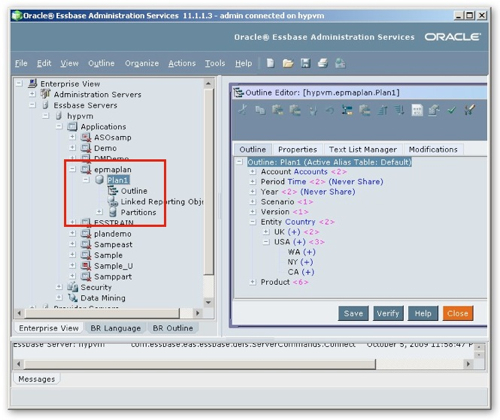500x420 pixels.
Task: Click the Administration Servers node icon
Action: [46, 94]
